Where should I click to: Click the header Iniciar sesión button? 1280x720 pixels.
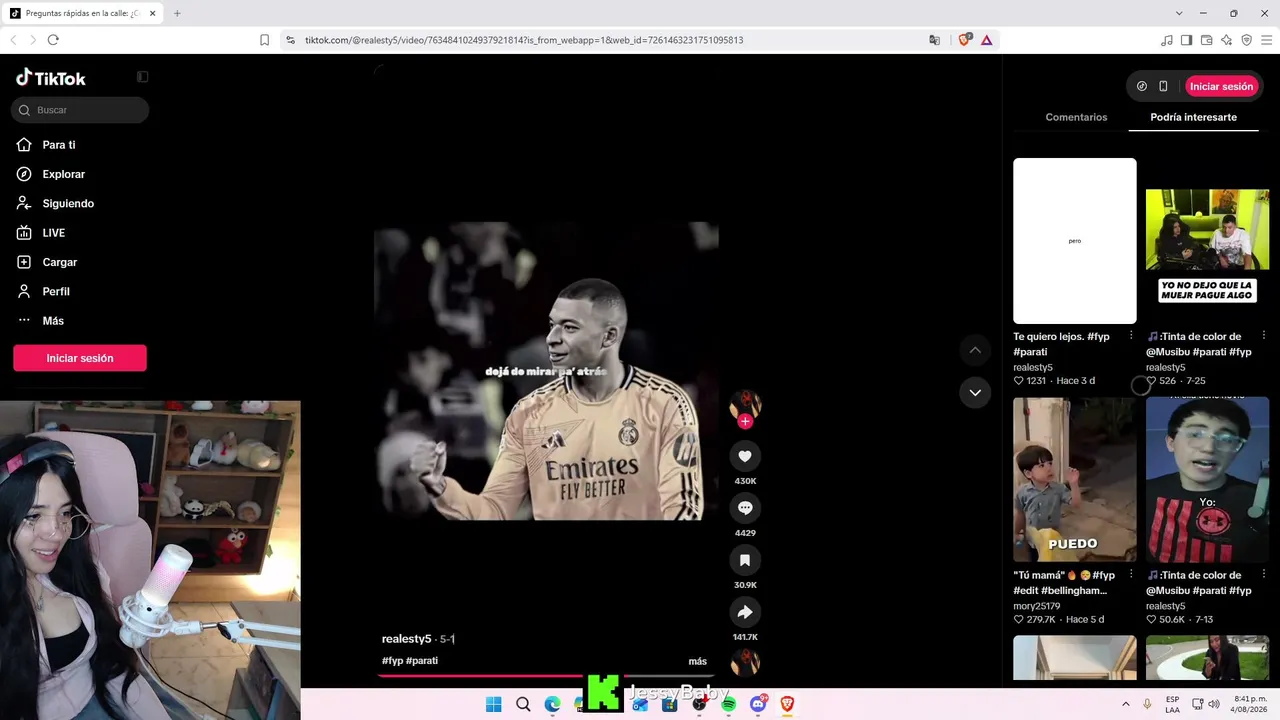click(1221, 86)
